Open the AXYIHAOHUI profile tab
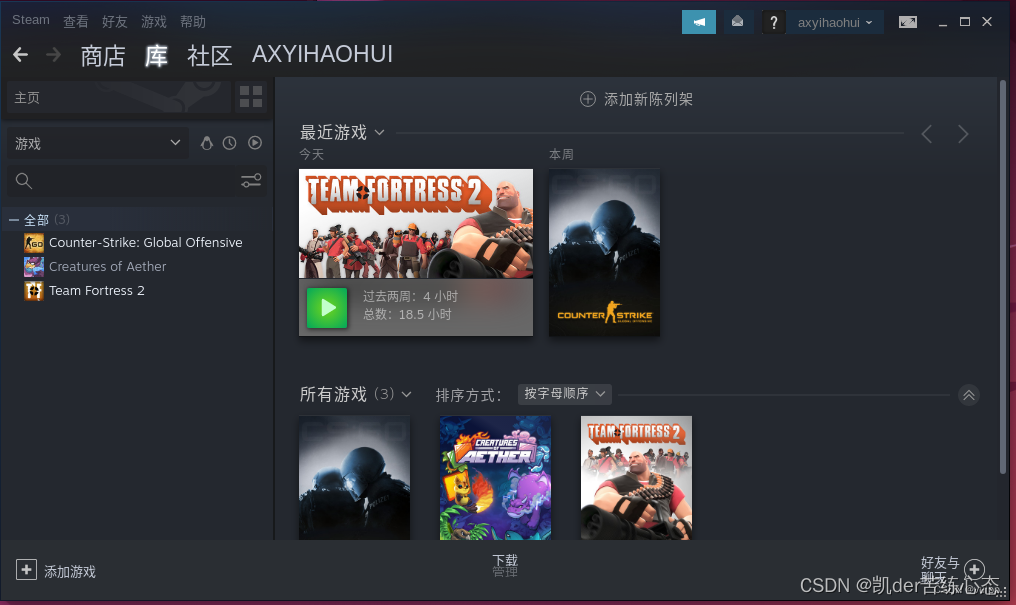 (322, 54)
